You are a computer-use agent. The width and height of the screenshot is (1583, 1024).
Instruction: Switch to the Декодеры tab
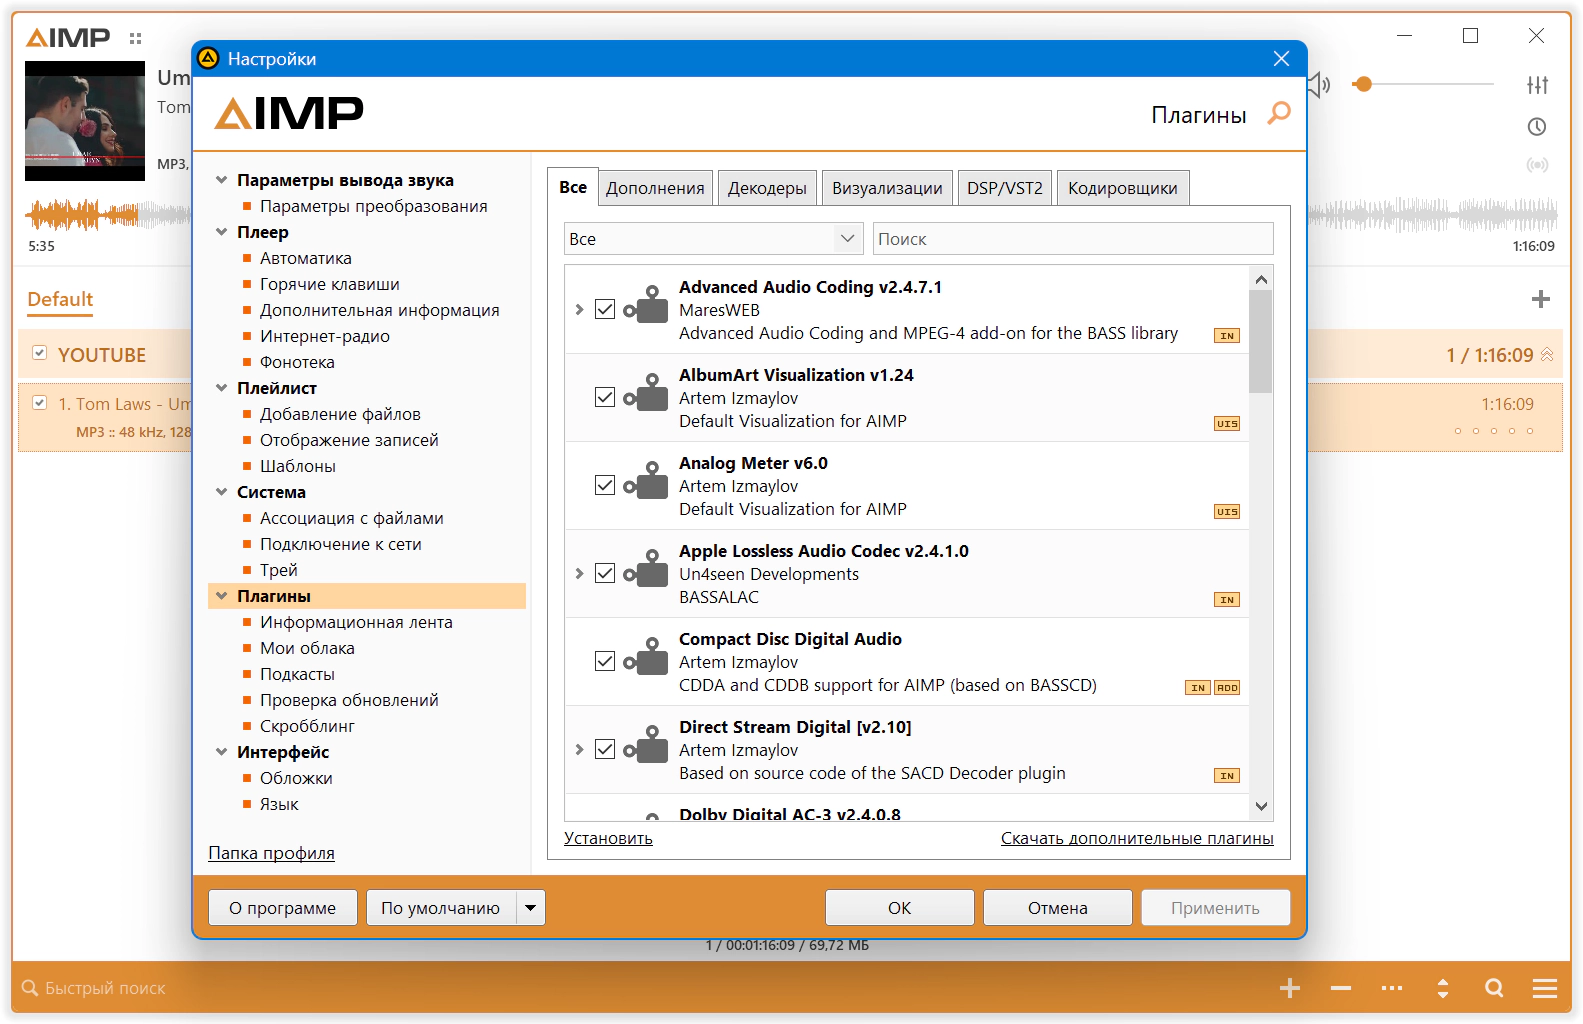point(767,188)
